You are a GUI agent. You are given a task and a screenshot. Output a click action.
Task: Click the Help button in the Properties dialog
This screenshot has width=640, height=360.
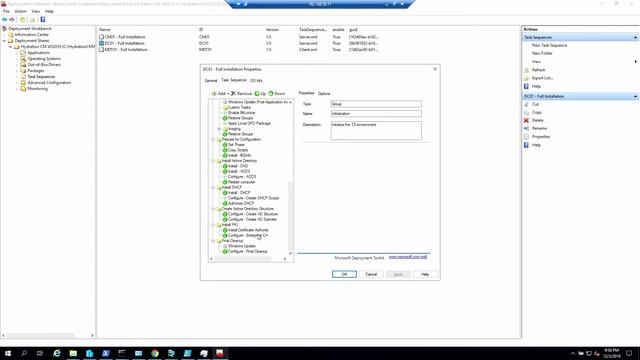(425, 274)
